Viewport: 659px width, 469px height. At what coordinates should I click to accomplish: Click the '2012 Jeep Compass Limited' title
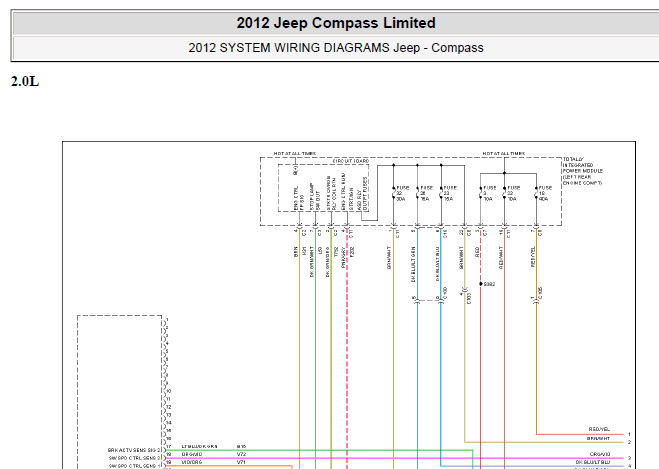coord(336,23)
